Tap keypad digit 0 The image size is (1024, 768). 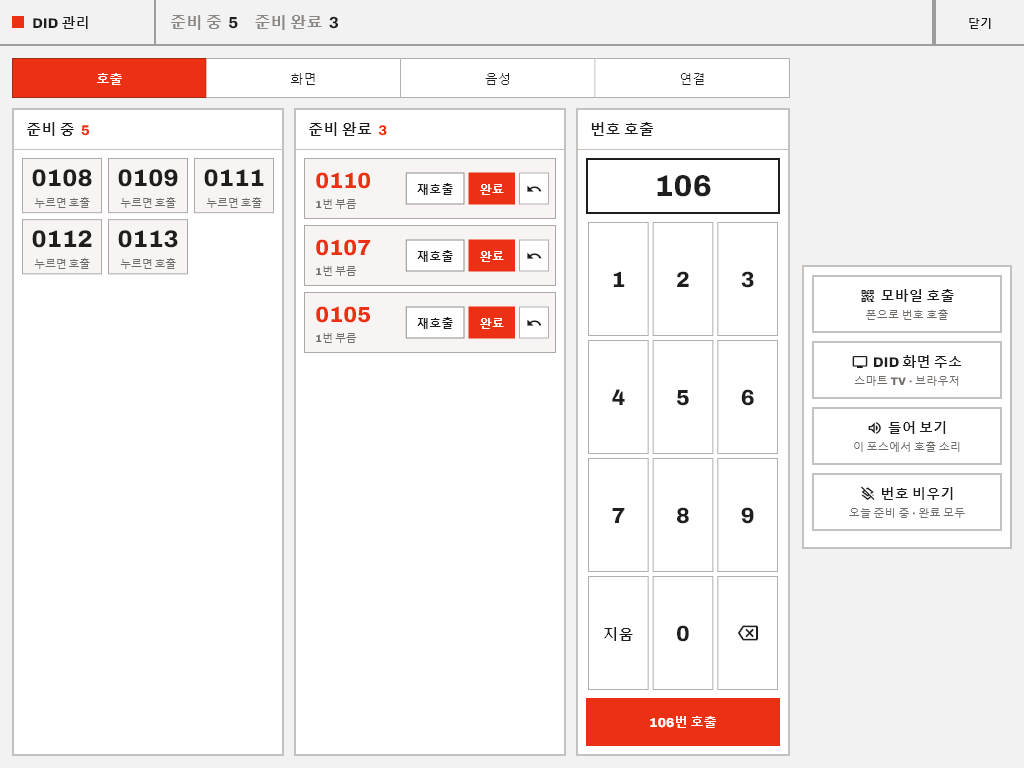point(682,633)
